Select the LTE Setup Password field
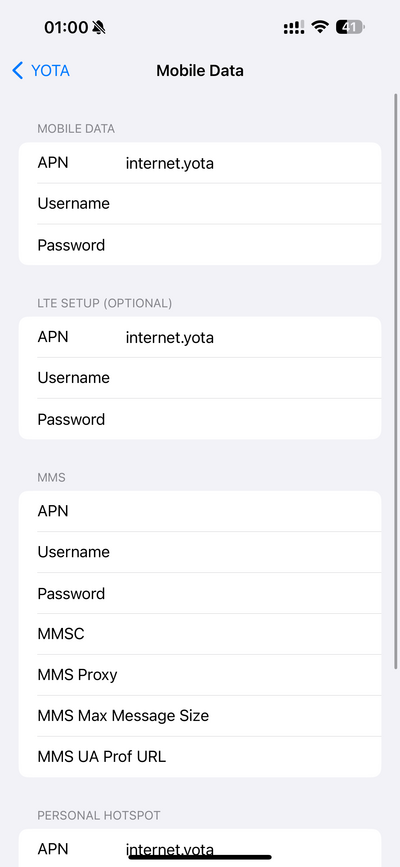 coord(200,419)
